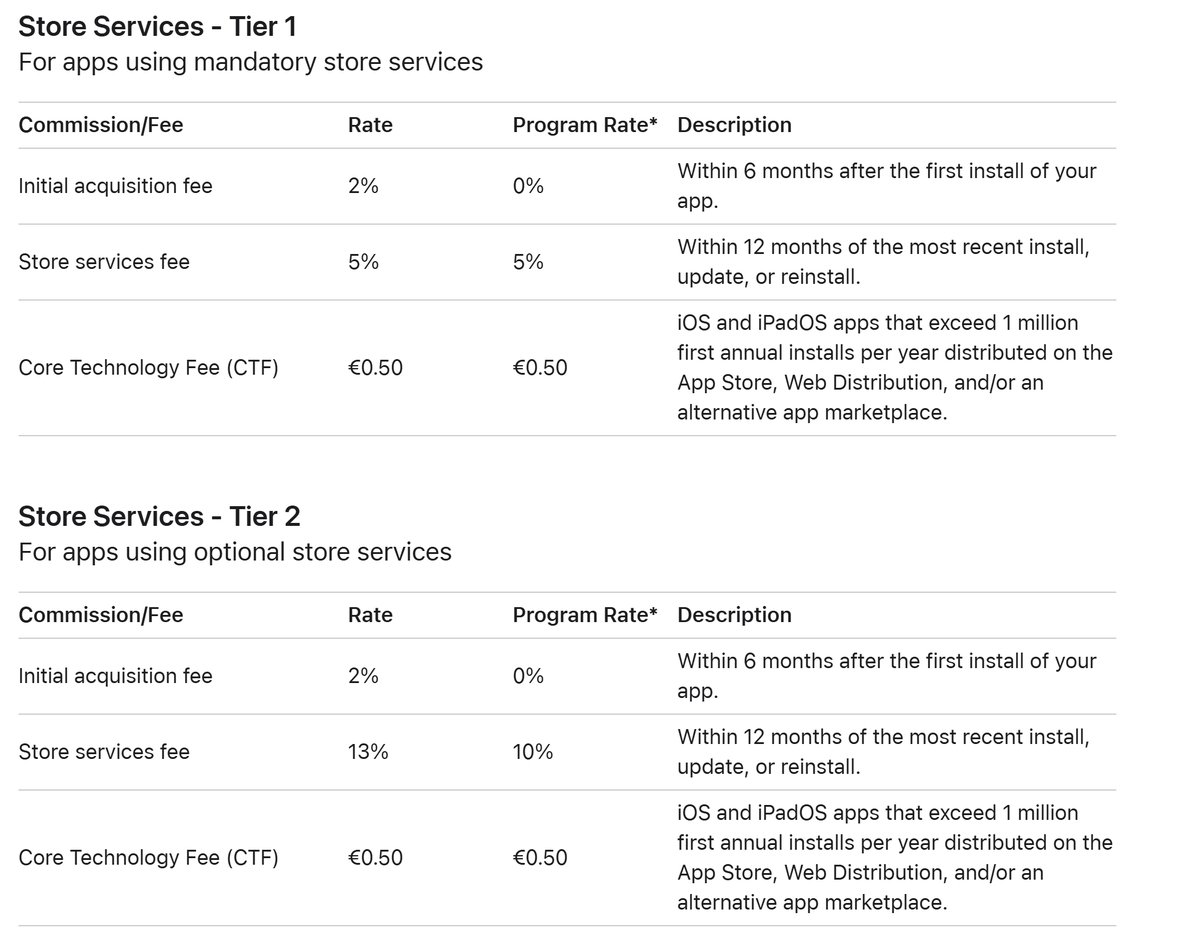
Task: Click "Initial acquisition fee" in Tier 1 table
Action: click(115, 186)
